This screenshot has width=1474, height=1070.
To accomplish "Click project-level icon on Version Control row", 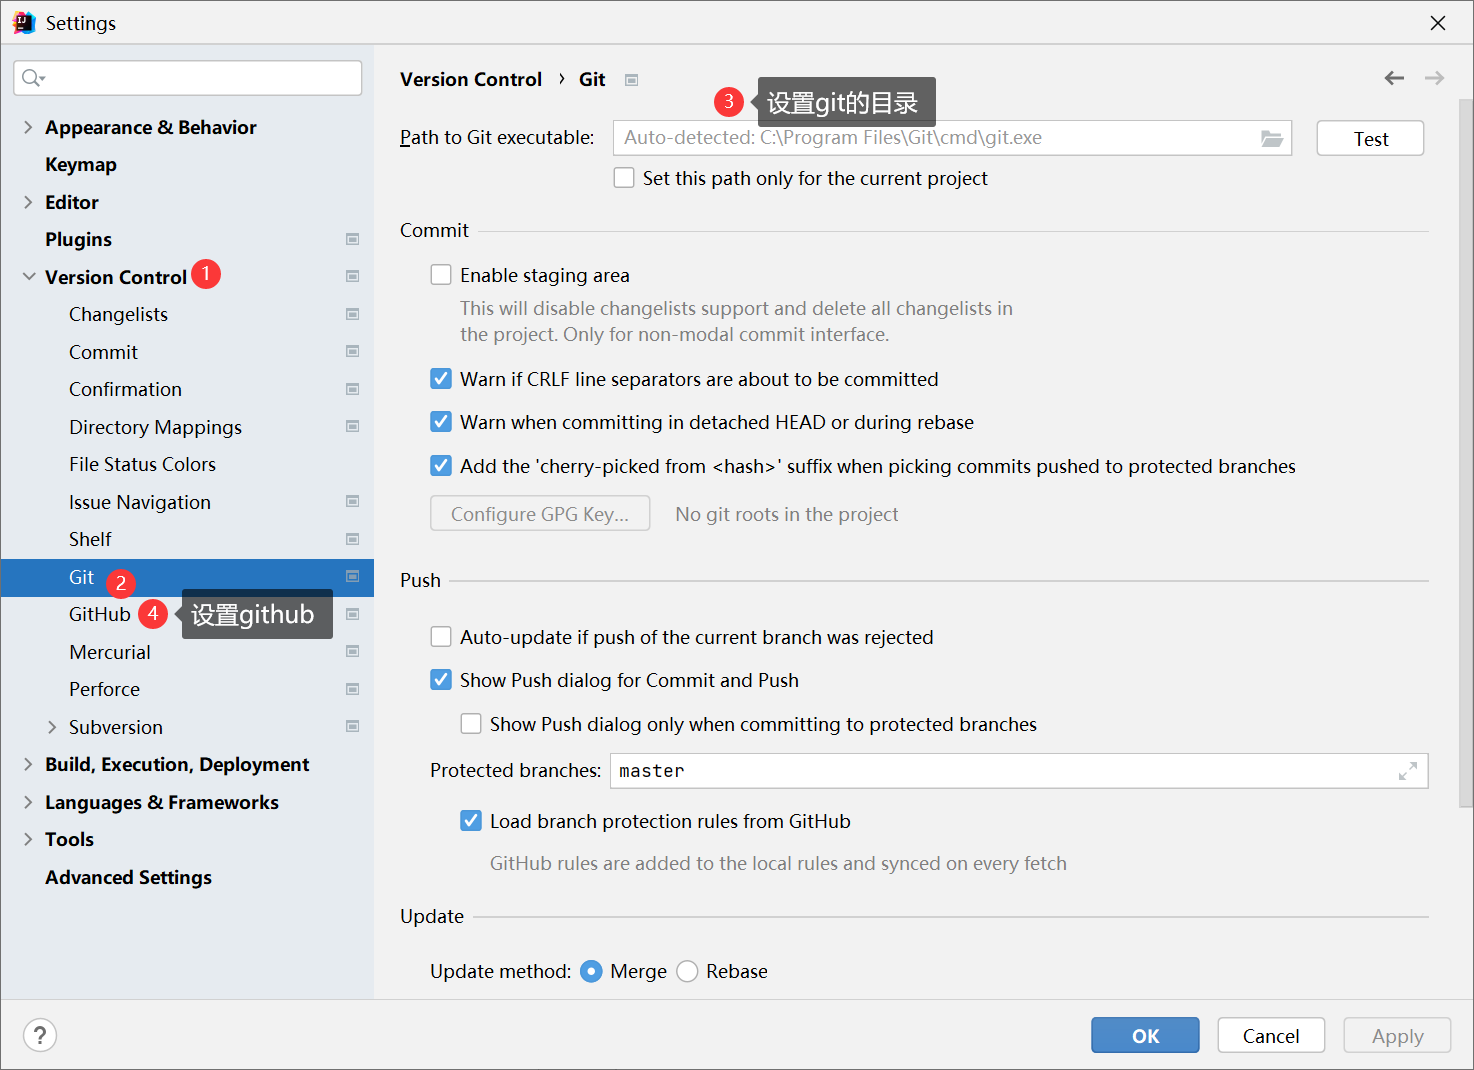I will coord(352,276).
